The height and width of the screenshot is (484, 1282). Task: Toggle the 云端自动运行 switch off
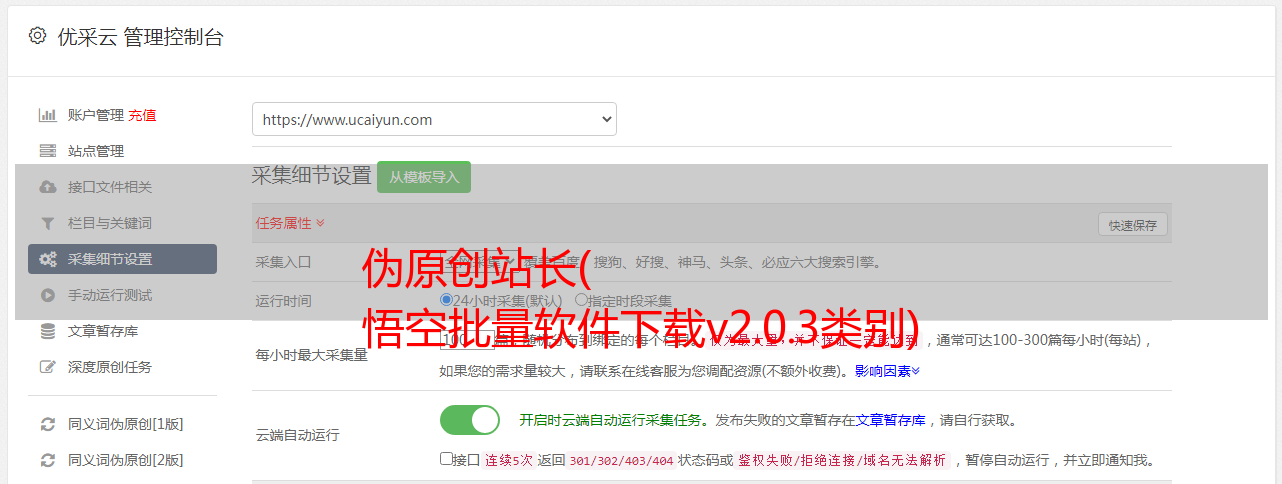pyautogui.click(x=470, y=420)
